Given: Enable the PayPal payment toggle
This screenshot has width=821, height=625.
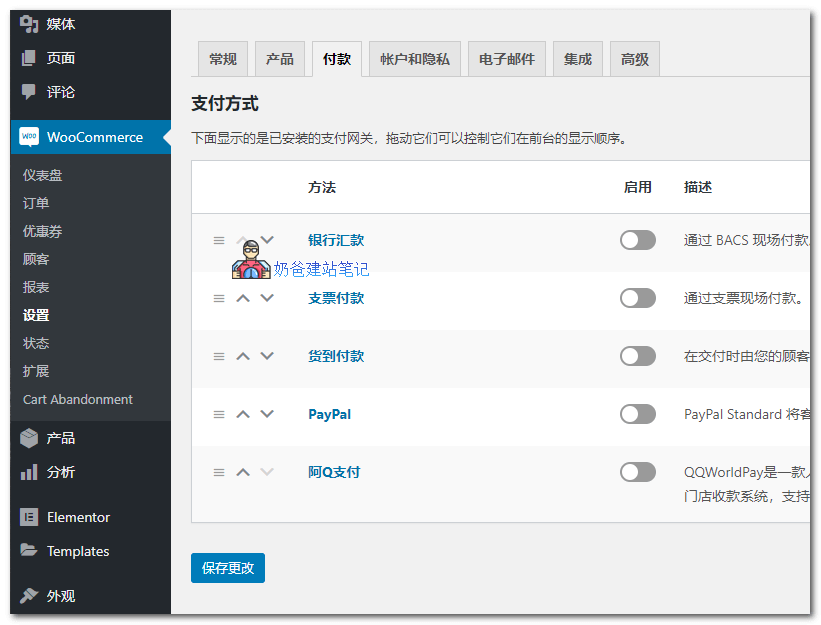Looking at the screenshot, I should [x=637, y=414].
